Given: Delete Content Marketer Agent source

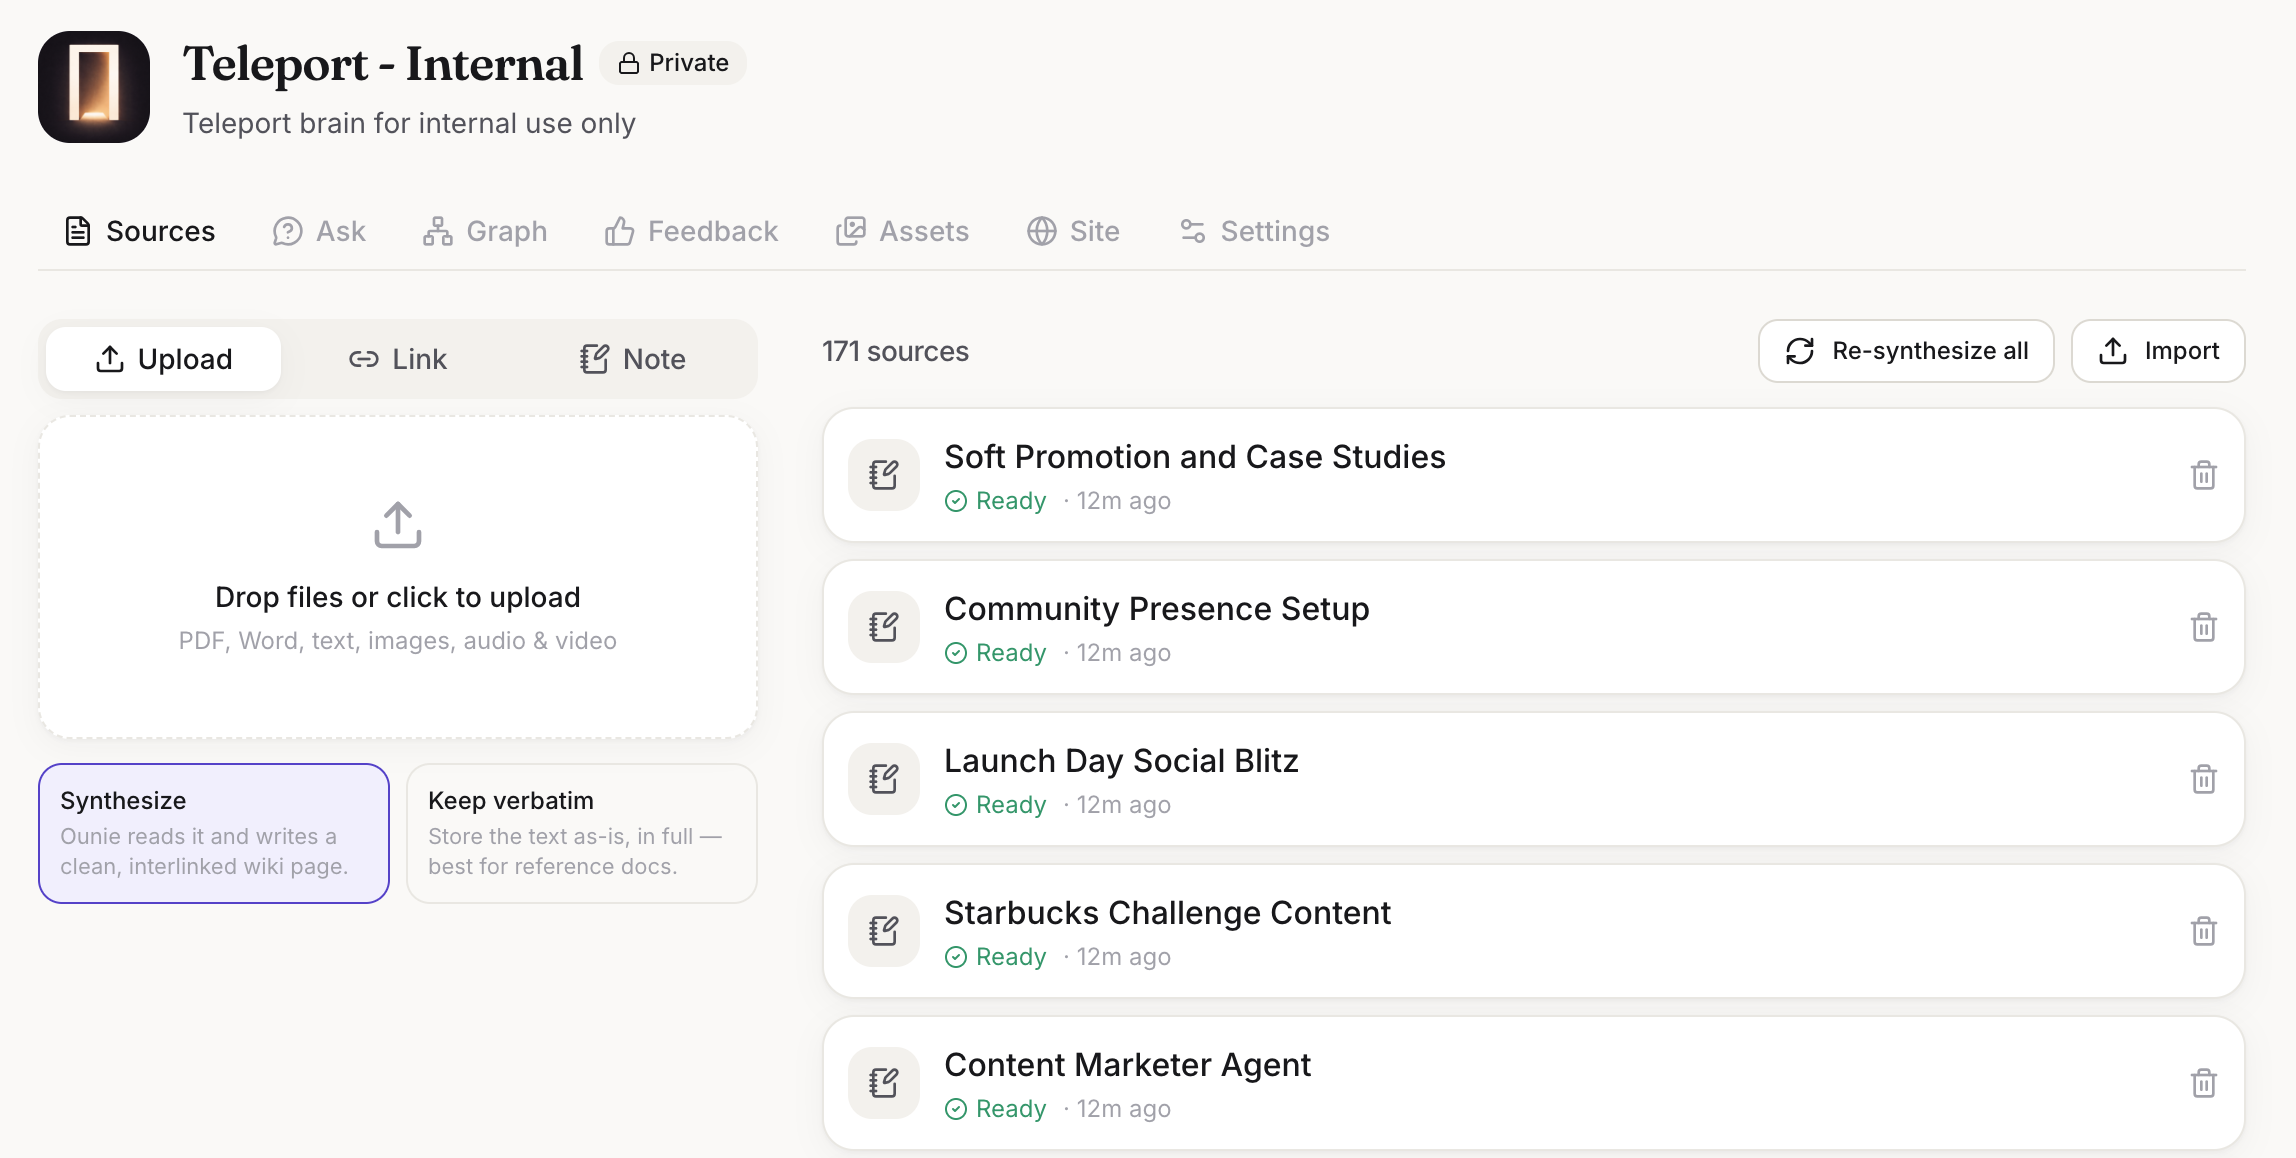Looking at the screenshot, I should pyautogui.click(x=2204, y=1083).
